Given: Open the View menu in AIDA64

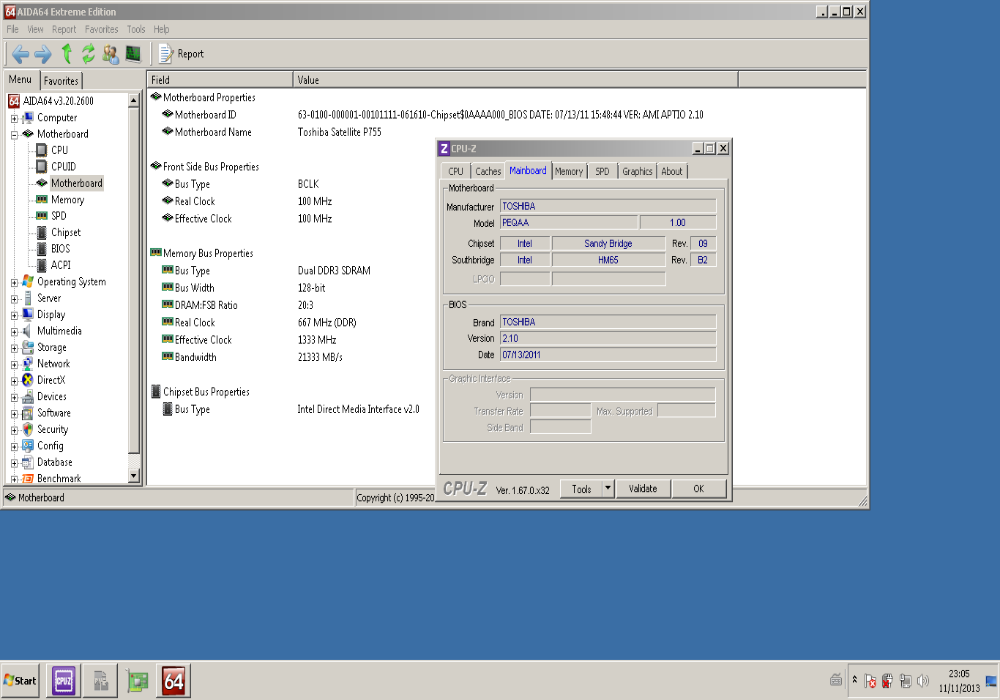Looking at the screenshot, I should [x=35, y=29].
